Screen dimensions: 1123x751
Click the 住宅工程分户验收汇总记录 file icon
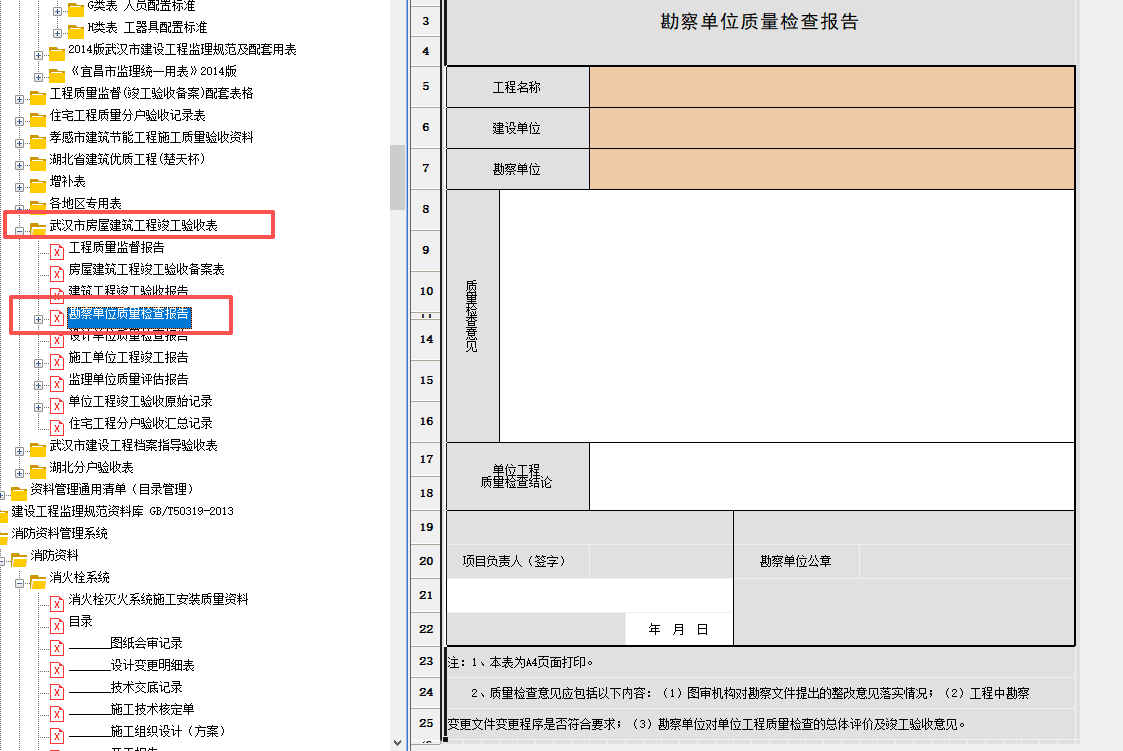57,424
